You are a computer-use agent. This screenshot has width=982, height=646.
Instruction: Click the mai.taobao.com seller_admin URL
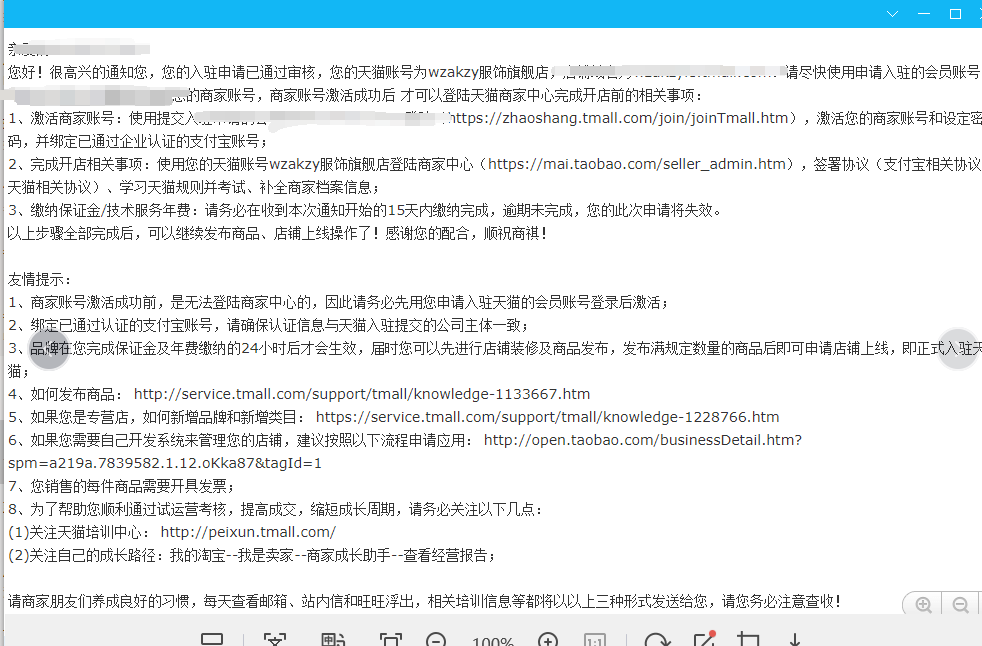[637, 164]
